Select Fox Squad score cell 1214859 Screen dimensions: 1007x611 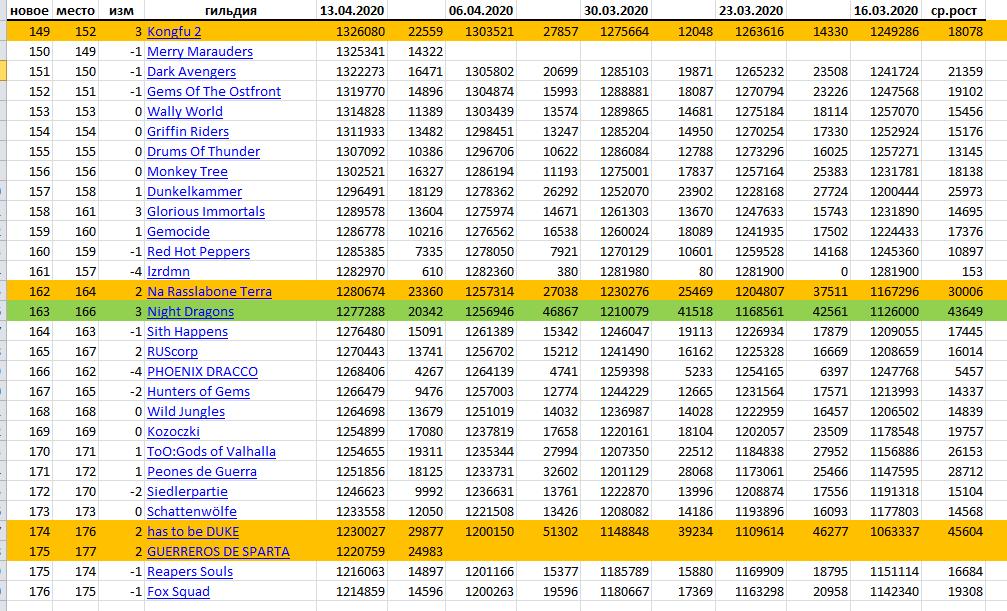coord(352,591)
